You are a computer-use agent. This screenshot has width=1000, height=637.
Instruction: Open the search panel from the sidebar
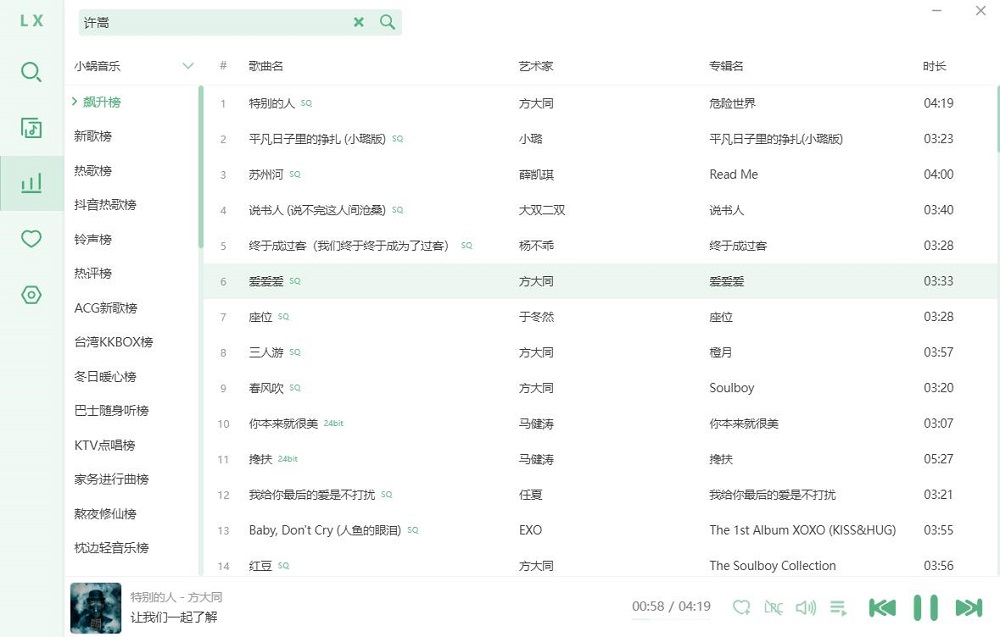click(x=30, y=72)
